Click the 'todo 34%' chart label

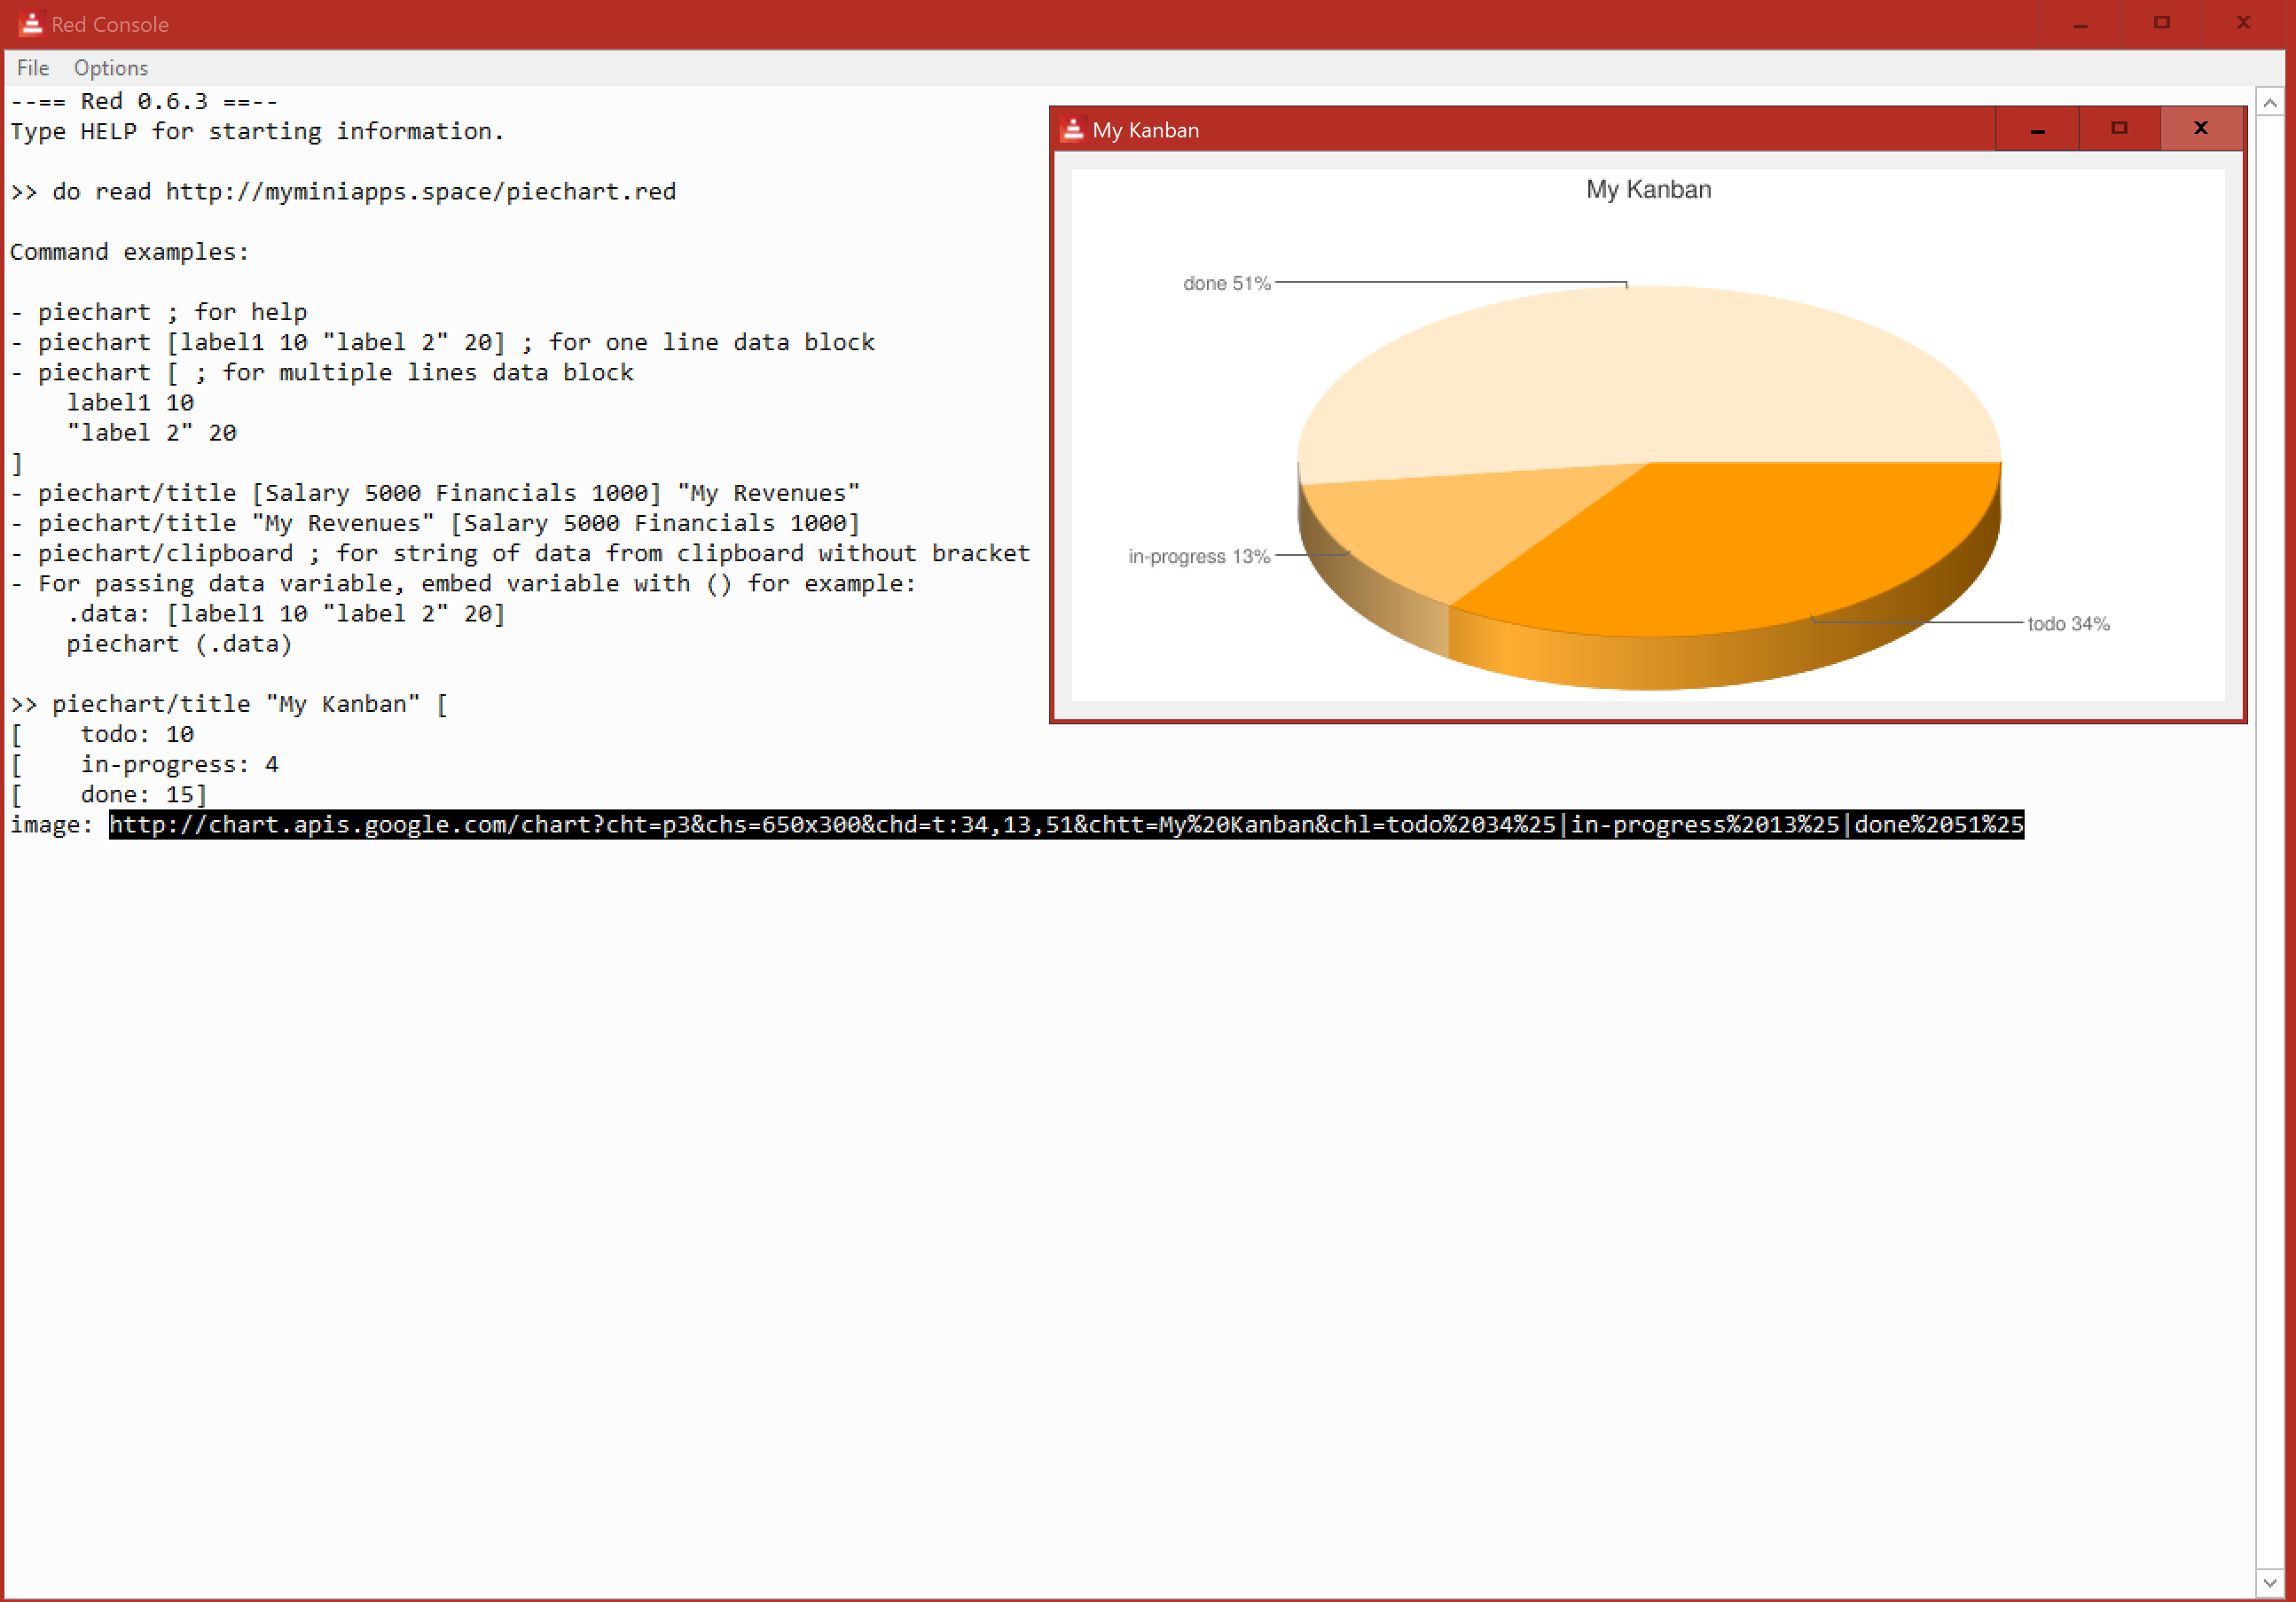[x=2068, y=623]
